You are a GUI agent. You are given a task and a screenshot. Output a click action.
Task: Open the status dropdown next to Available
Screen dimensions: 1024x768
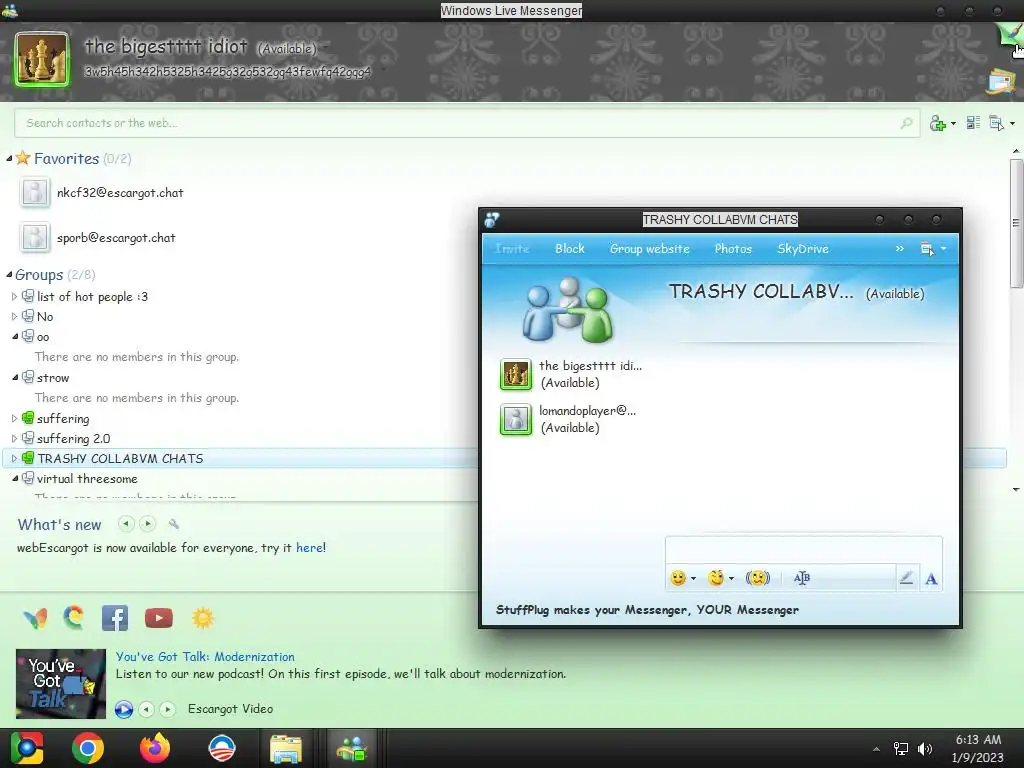[325, 48]
